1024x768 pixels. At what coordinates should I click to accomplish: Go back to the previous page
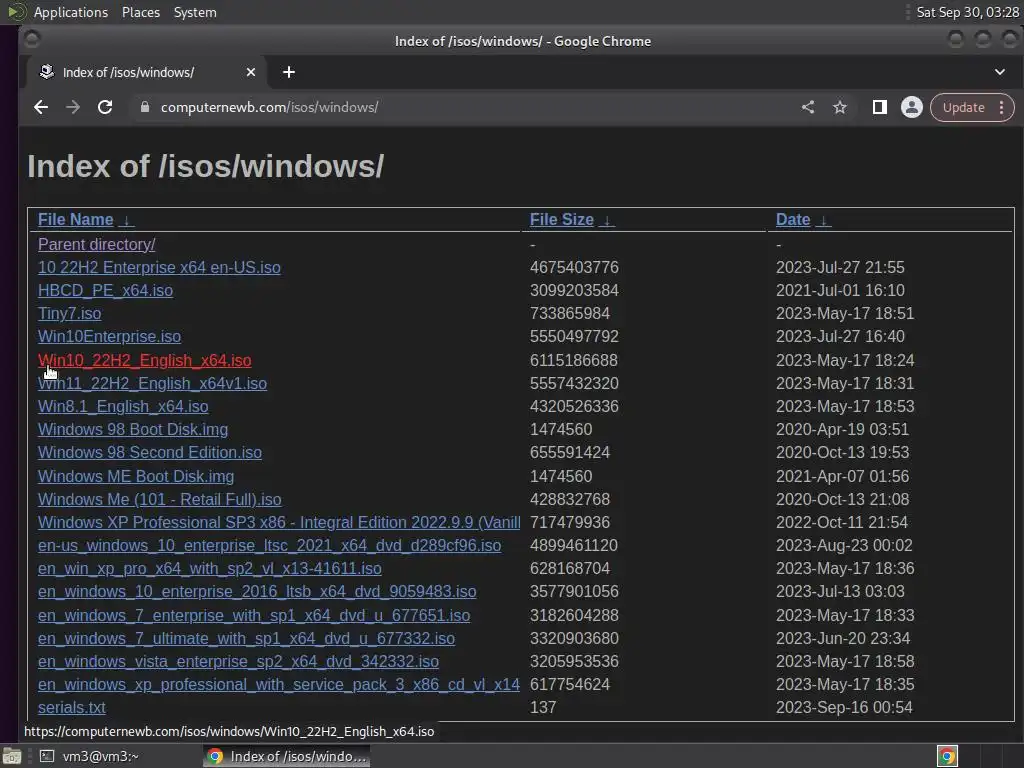pyautogui.click(x=41, y=107)
